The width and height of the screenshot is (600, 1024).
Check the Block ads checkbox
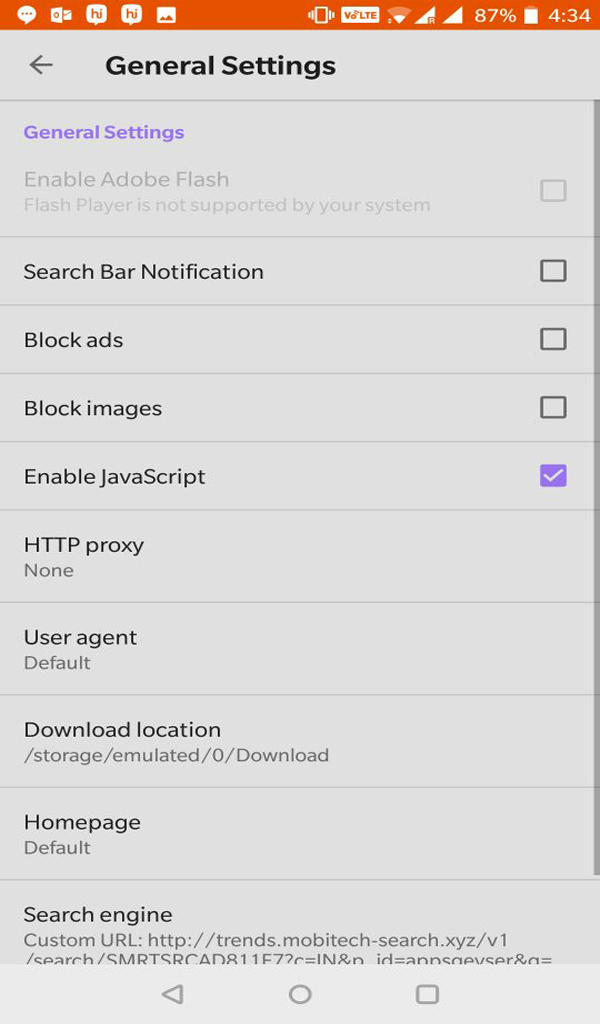click(553, 340)
